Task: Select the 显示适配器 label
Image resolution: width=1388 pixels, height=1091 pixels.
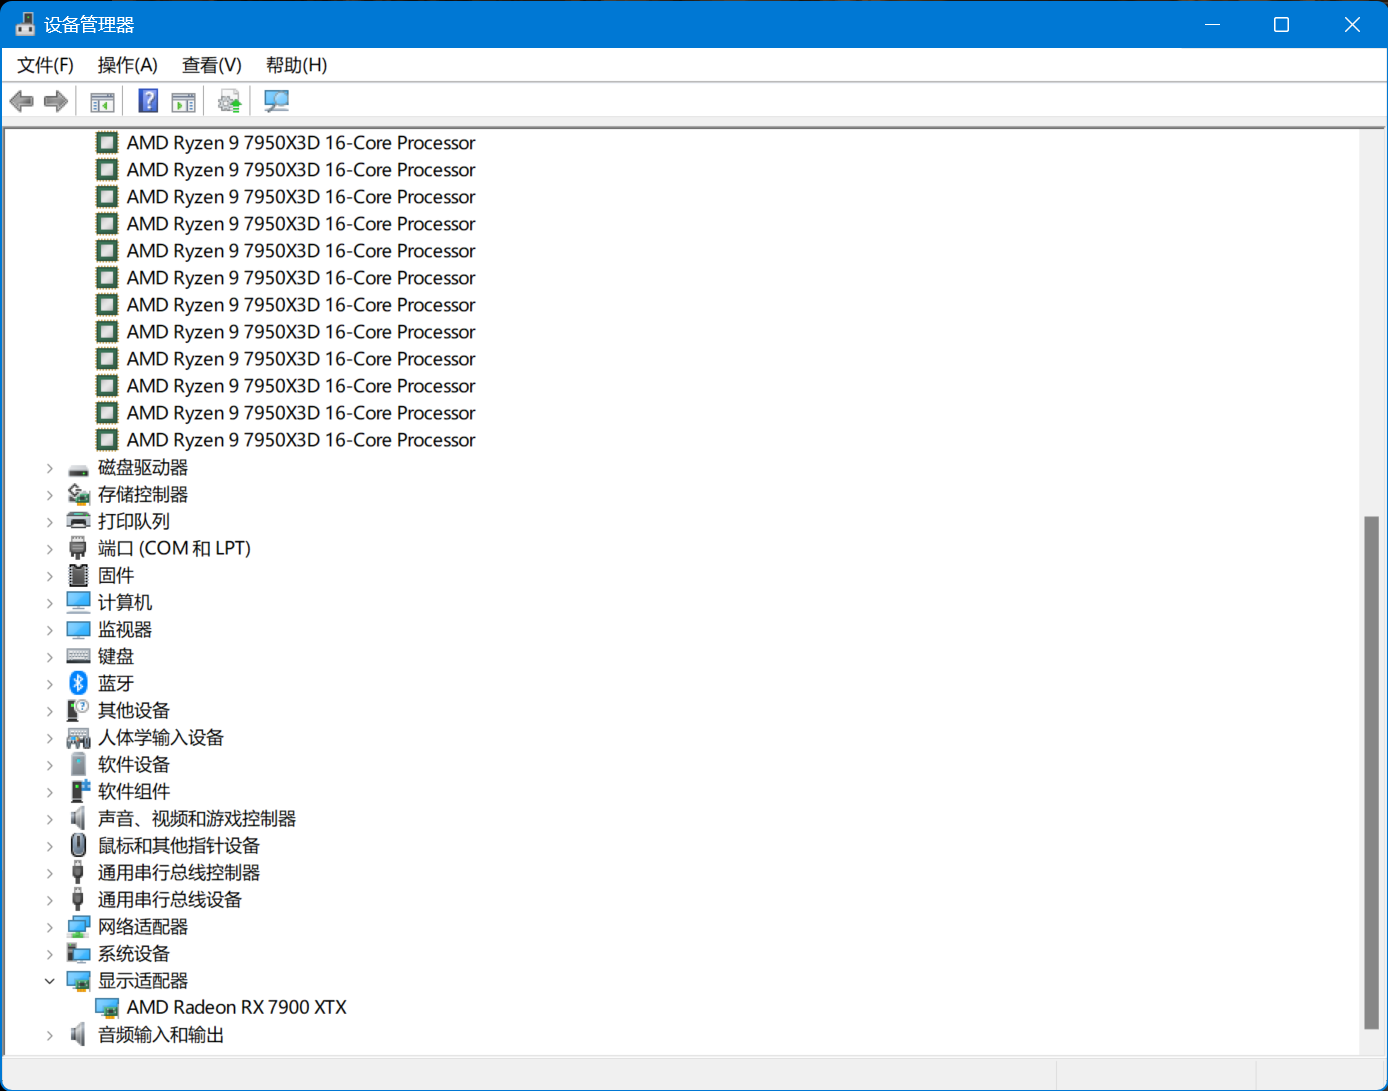Action: coord(143,981)
